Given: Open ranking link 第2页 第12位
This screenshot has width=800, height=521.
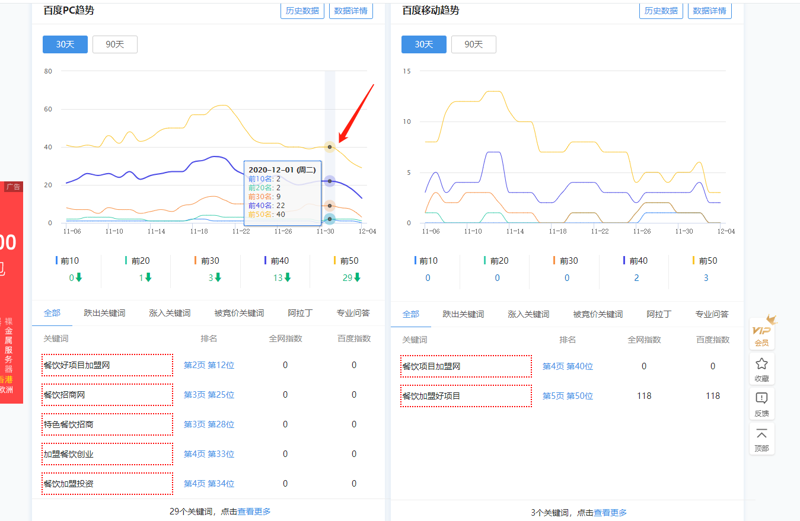Looking at the screenshot, I should 208,366.
